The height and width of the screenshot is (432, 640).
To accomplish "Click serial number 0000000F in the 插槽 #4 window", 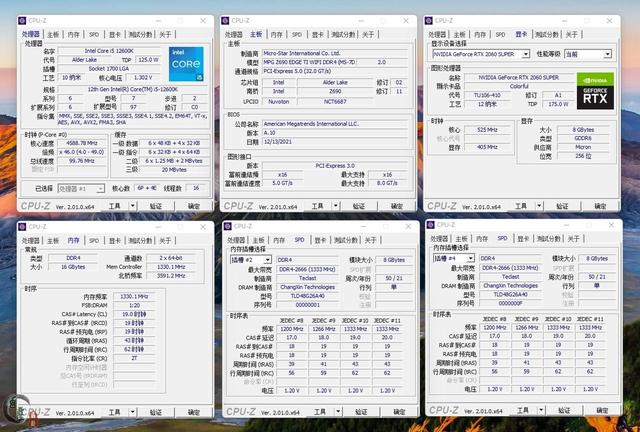I will pos(511,303).
